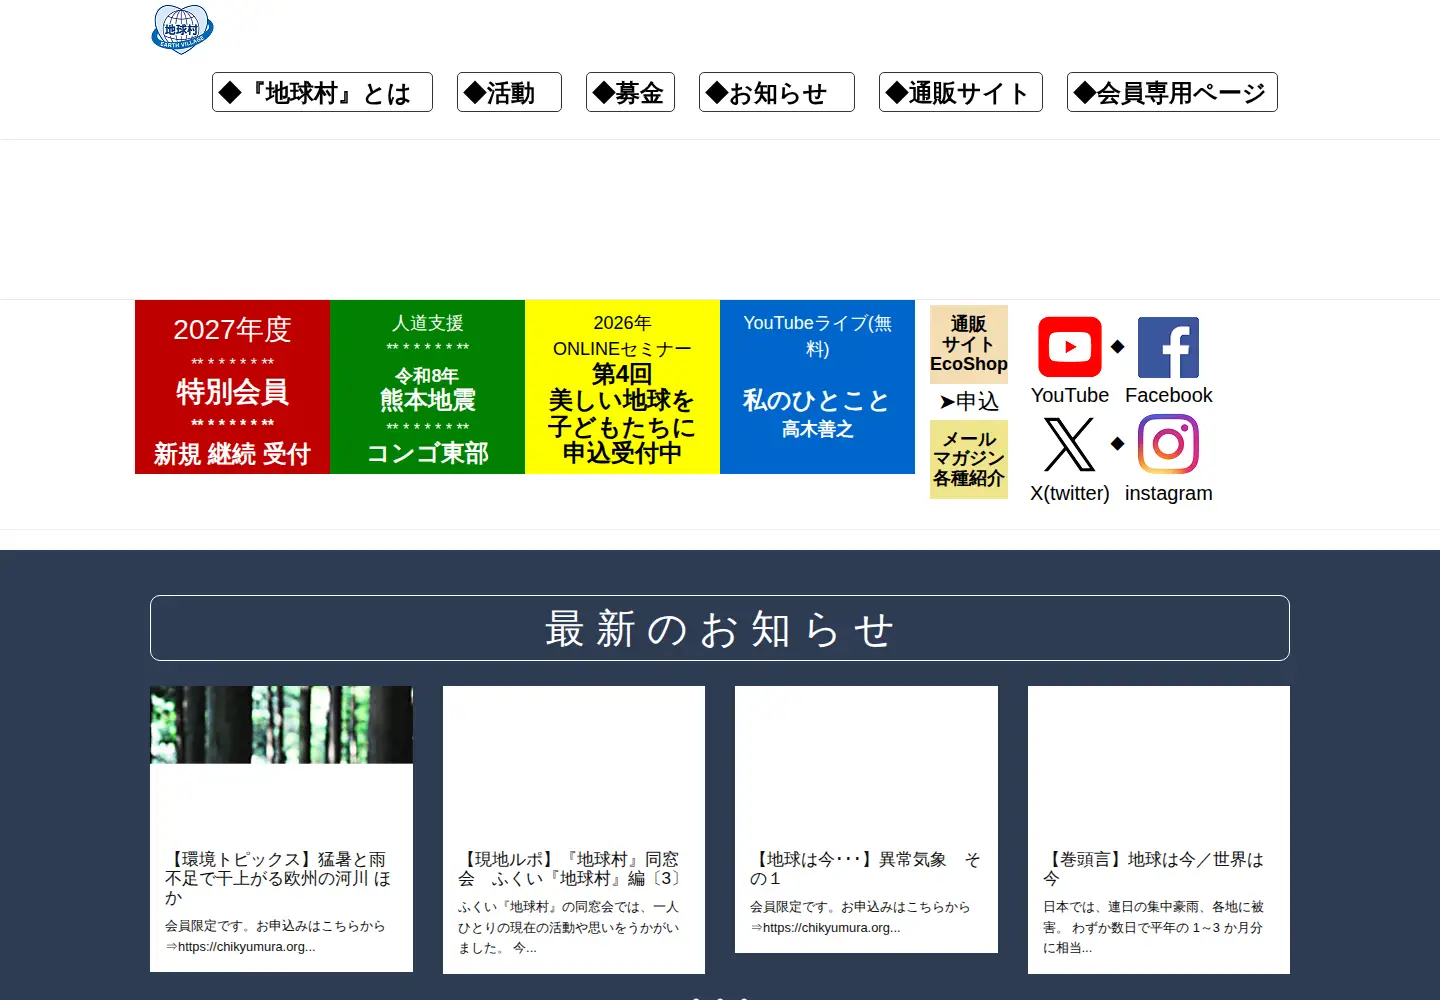The image size is (1440, 1000).
Task: Click the excerpt starting 日本では、連日の集中豪雨
Action: (x=1154, y=927)
